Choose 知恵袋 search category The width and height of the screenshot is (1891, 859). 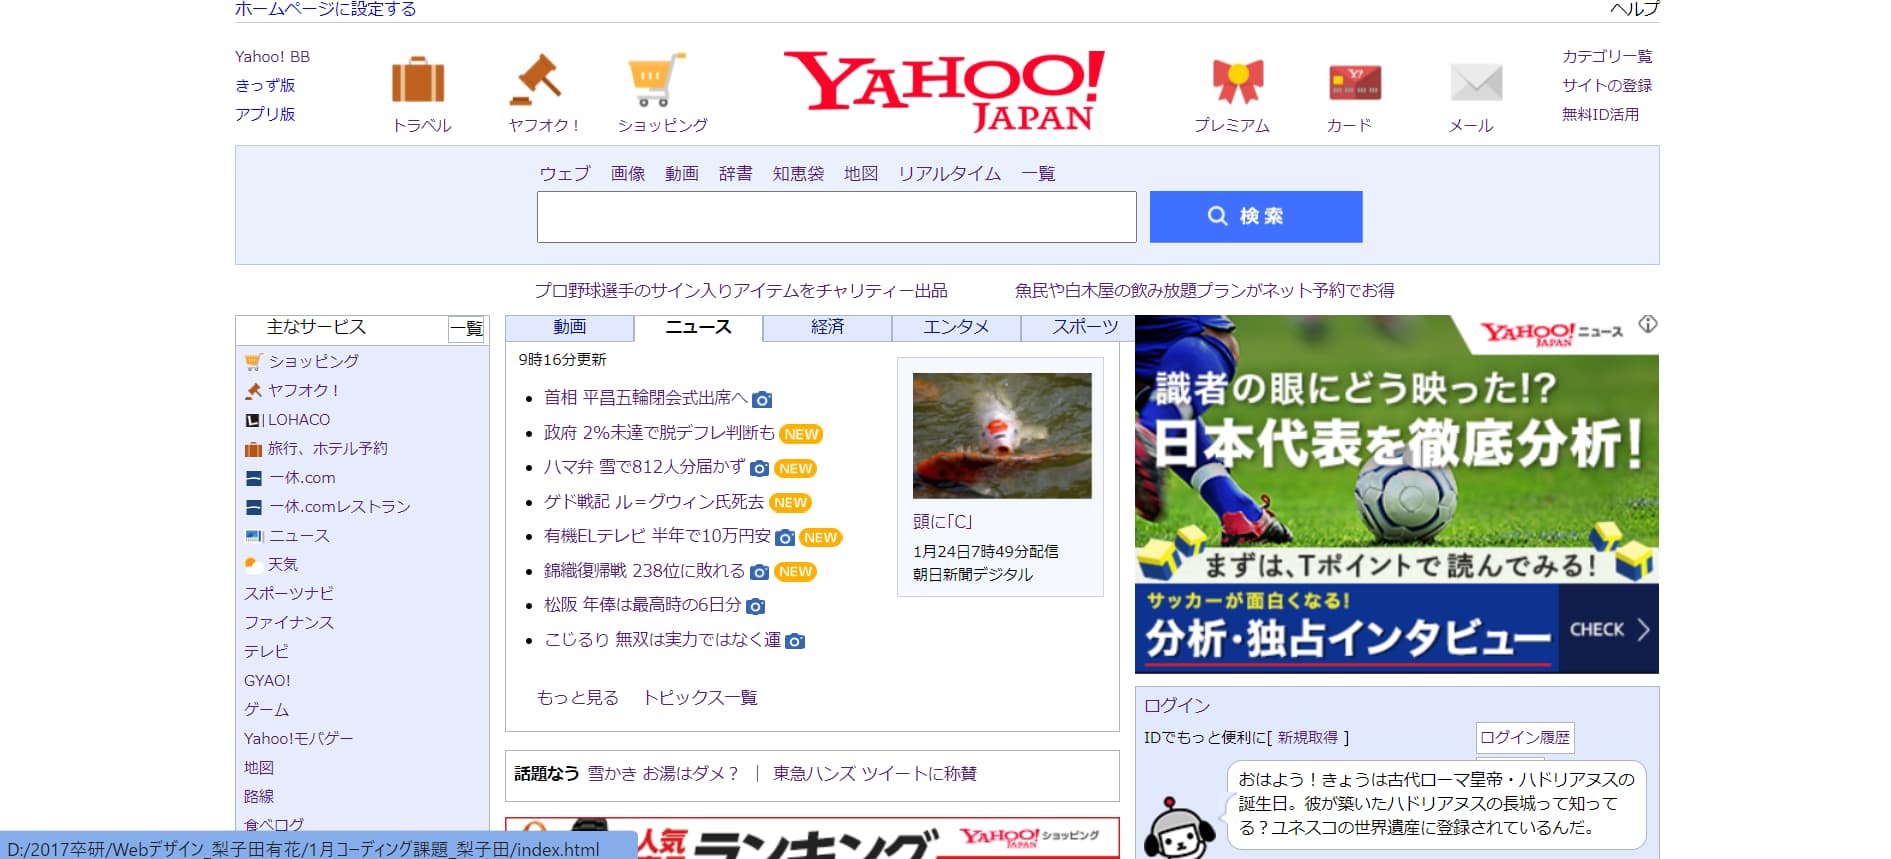point(798,174)
